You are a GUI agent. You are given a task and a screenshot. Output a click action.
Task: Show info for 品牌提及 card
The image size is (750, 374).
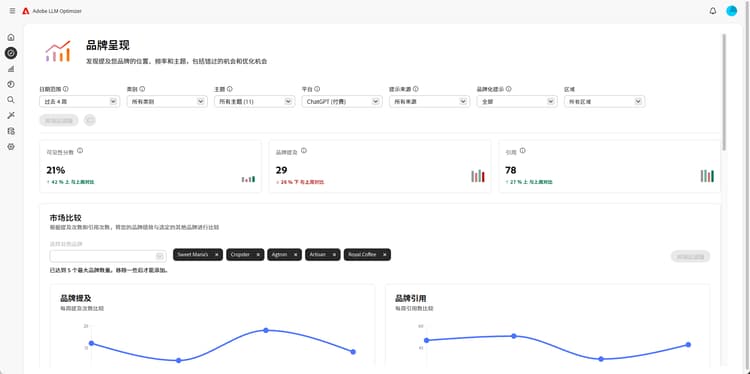click(x=304, y=151)
